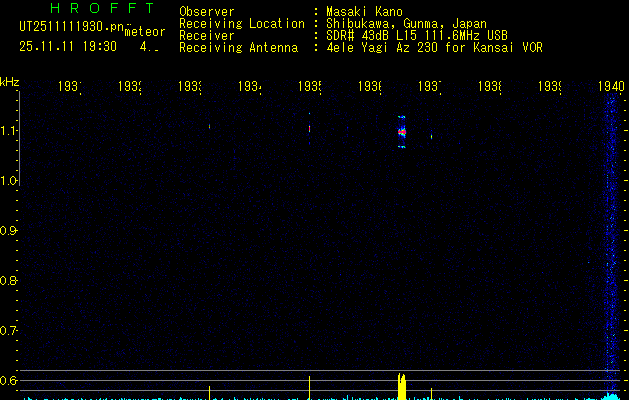The height and width of the screenshot is (400, 629).
Task: Click the 1.1 kHz axis label
Action: tap(8, 131)
